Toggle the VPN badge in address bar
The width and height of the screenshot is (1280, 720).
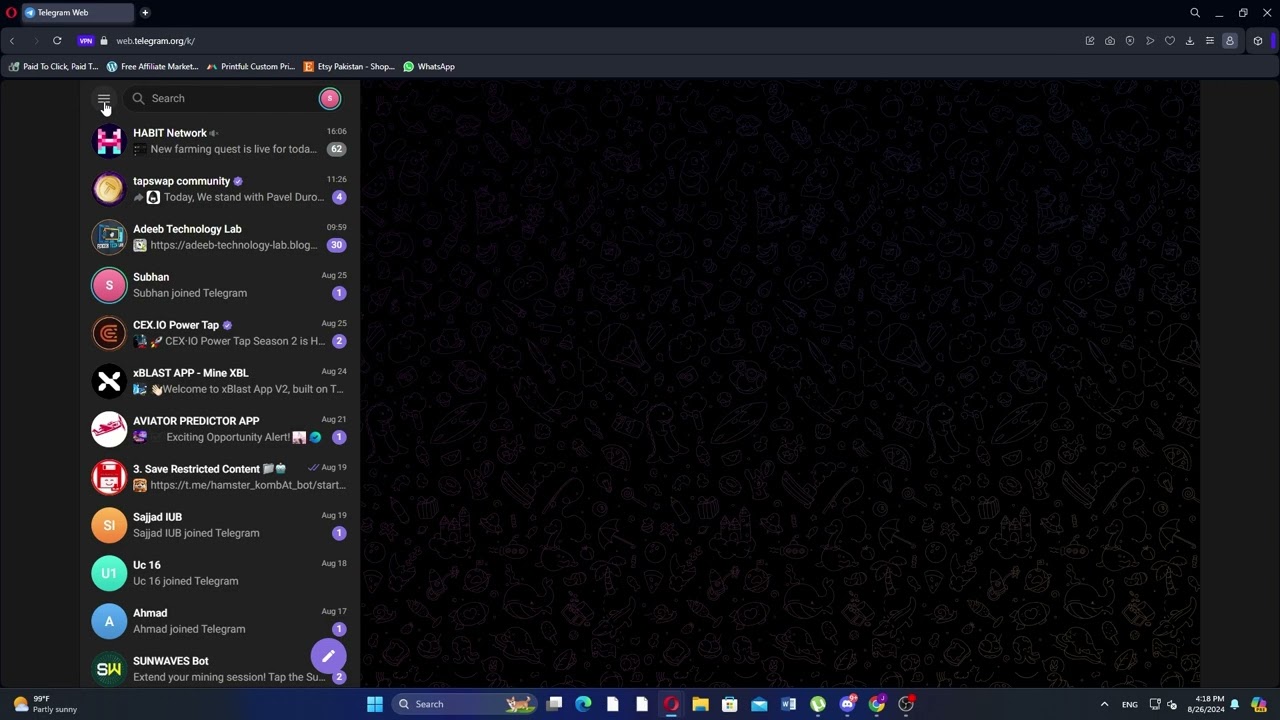[86, 41]
